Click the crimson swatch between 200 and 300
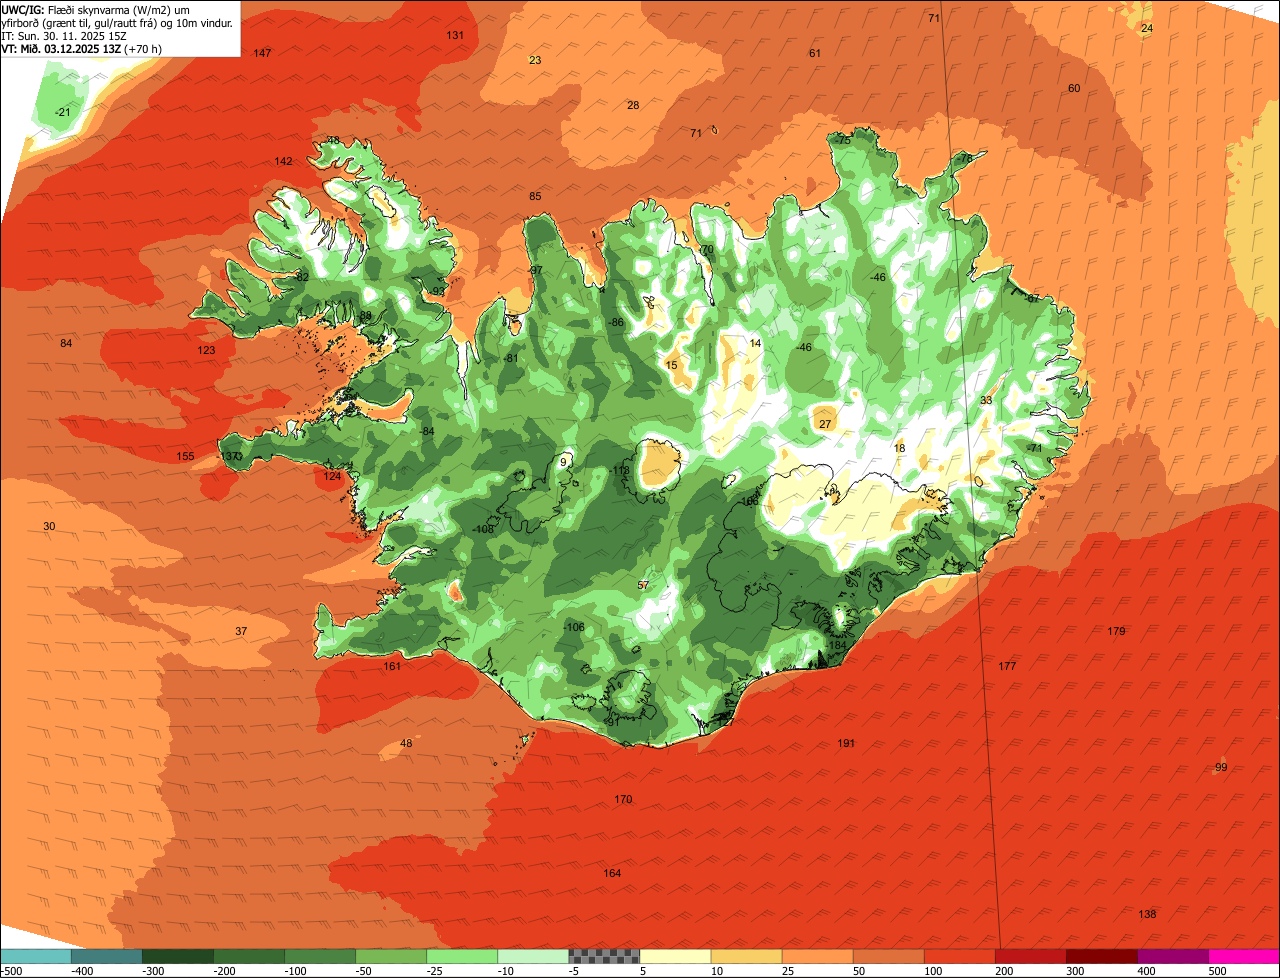 [1030, 956]
